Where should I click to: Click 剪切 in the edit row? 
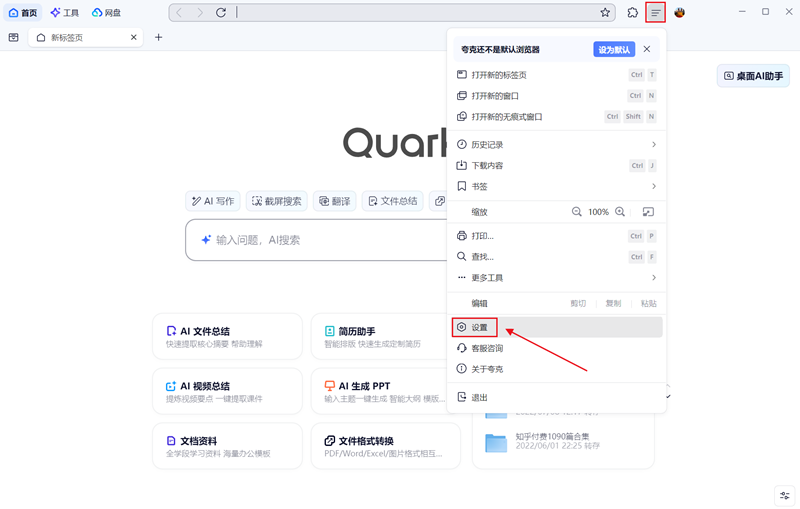pos(578,303)
